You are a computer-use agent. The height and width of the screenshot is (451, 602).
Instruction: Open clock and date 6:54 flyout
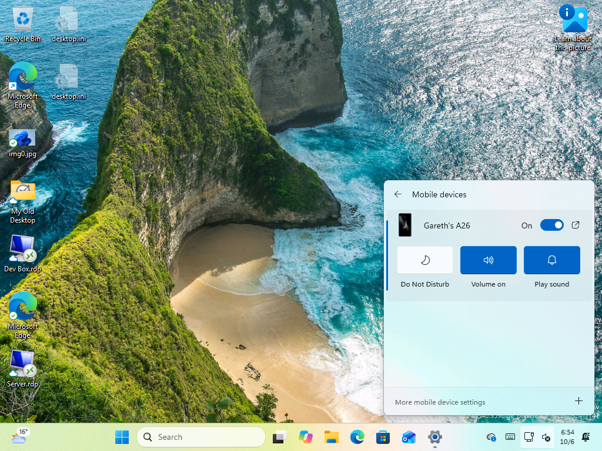click(567, 437)
